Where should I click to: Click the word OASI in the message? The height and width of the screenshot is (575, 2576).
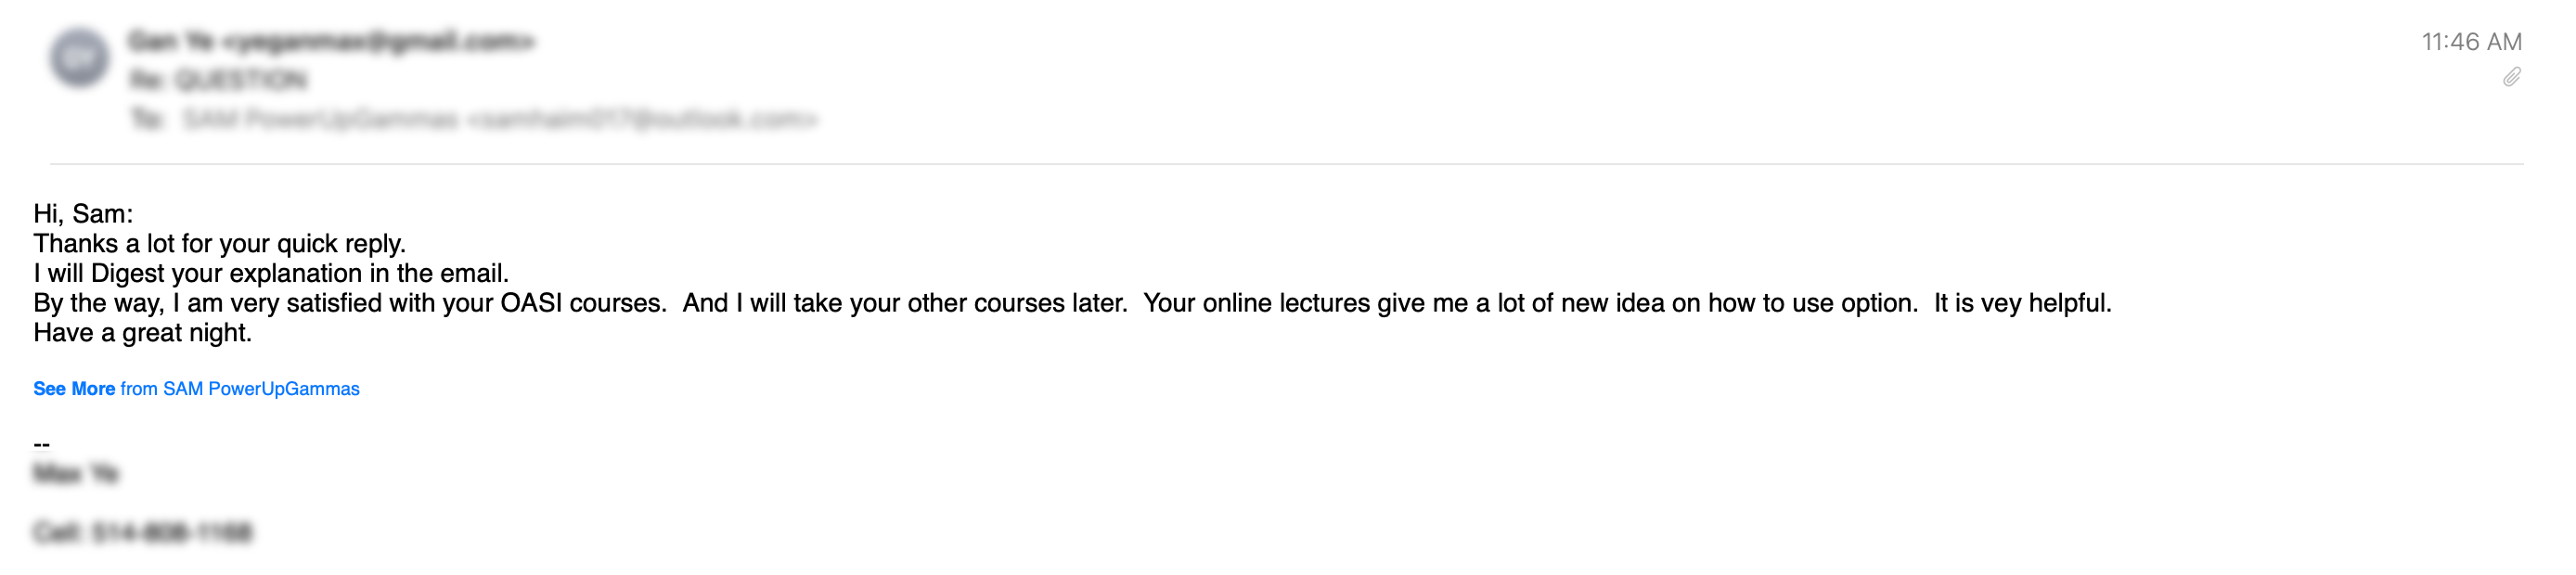(x=531, y=303)
